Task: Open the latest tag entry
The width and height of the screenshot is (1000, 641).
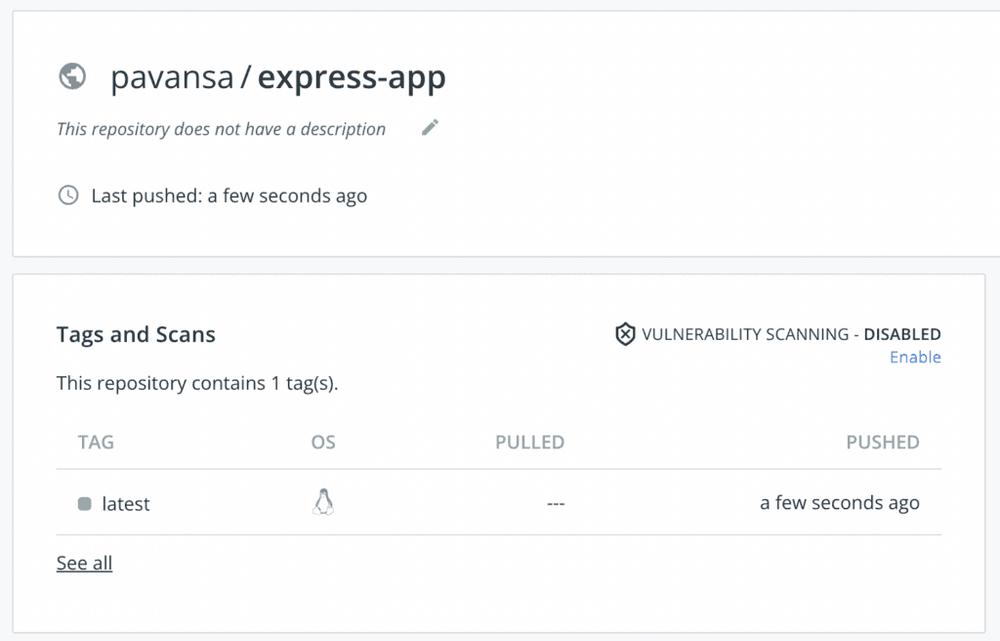Action: (x=126, y=504)
